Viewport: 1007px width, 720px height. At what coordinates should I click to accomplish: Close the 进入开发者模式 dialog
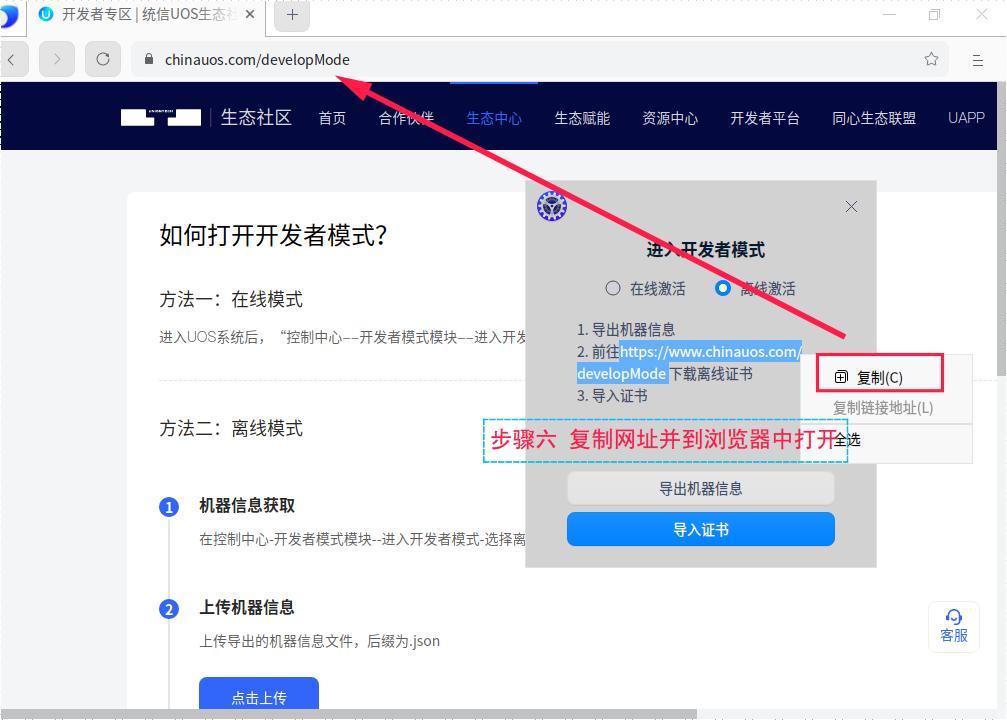(851, 206)
